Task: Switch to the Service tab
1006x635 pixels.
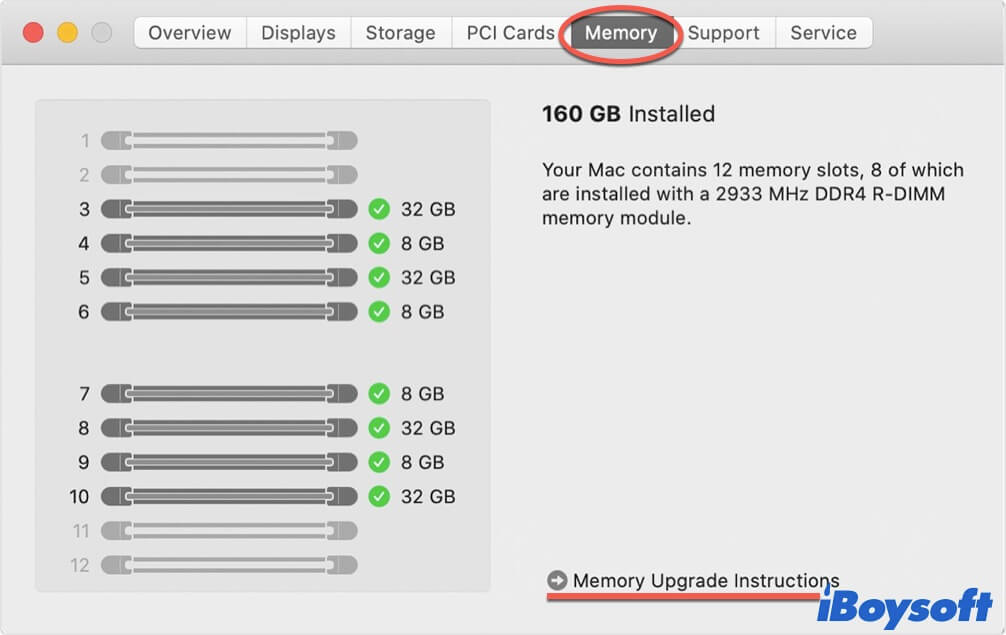Action: (x=823, y=33)
